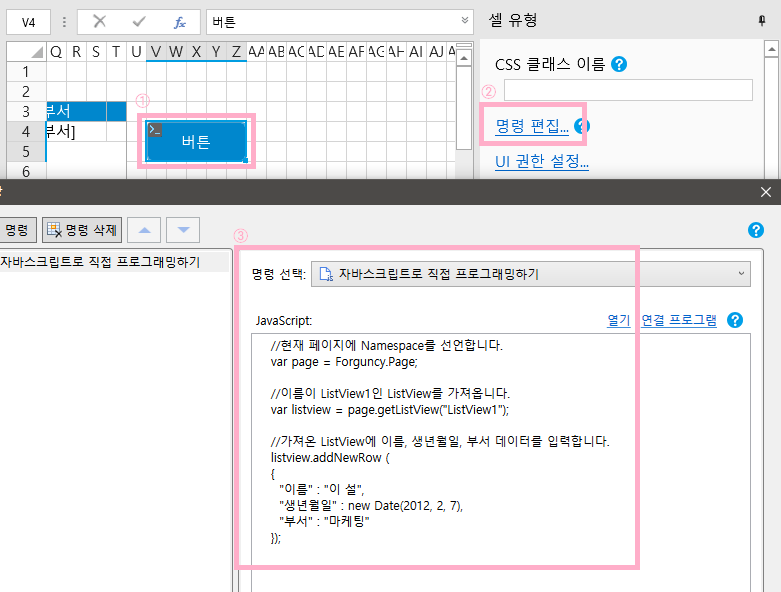This screenshot has height=592, width=781.
Task: Open the UI 권한 설정... link
Action: [541, 161]
